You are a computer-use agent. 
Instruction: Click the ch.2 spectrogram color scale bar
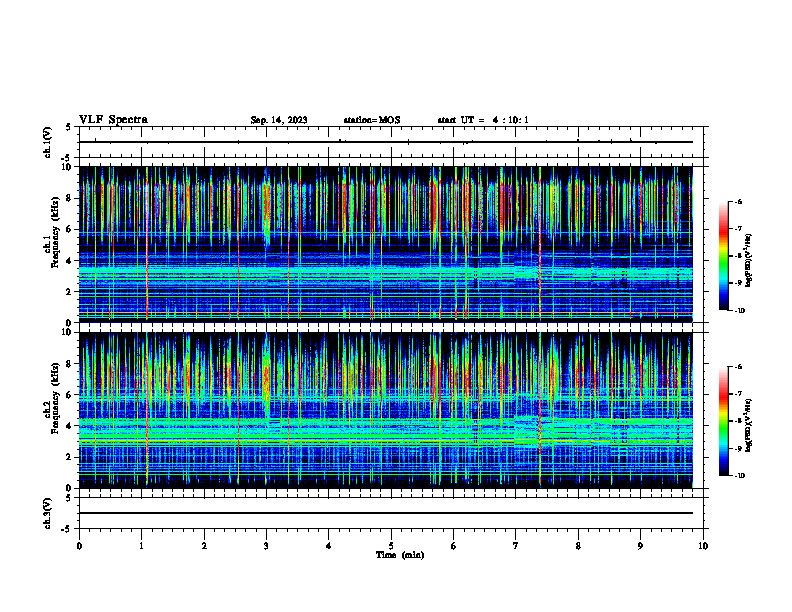coord(723,421)
